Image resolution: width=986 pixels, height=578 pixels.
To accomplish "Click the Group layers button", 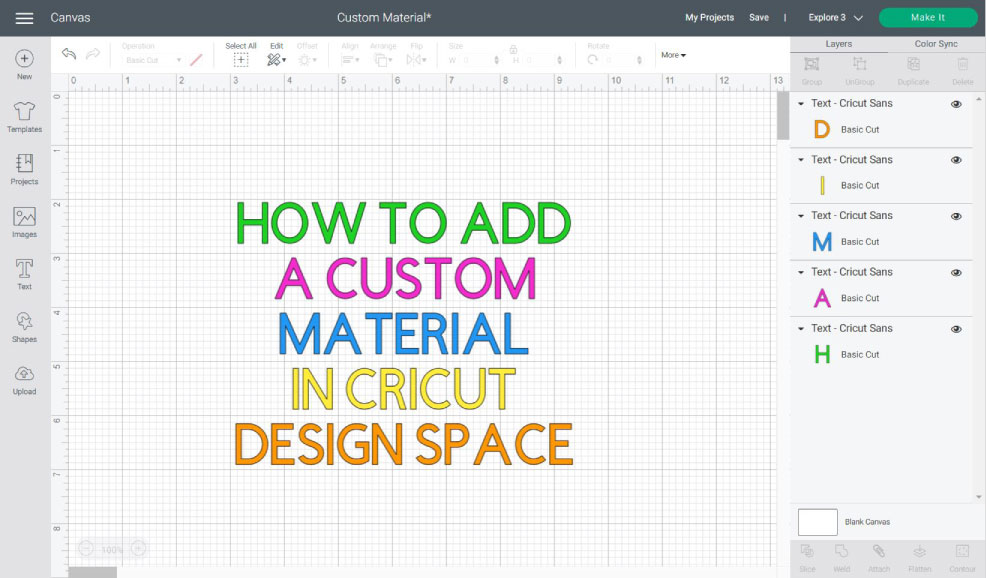I will click(x=812, y=70).
